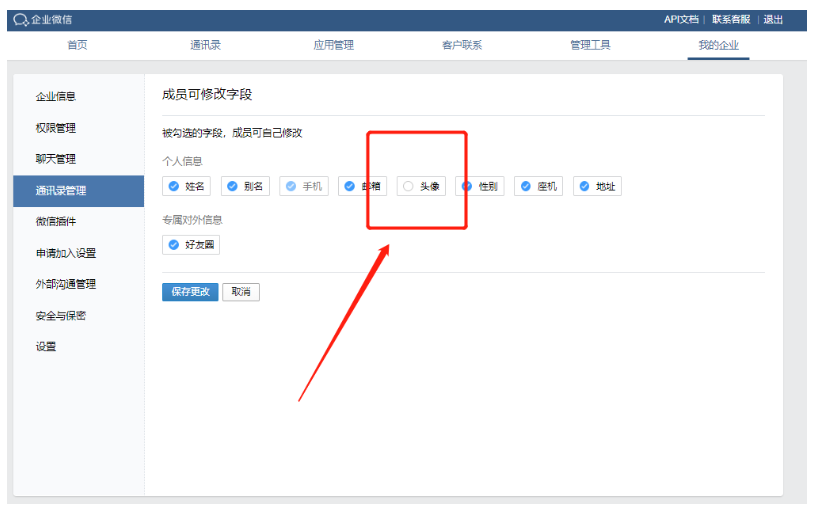Select the 管理工具 tab
Screen dimensions: 820x519
(x=590, y=45)
